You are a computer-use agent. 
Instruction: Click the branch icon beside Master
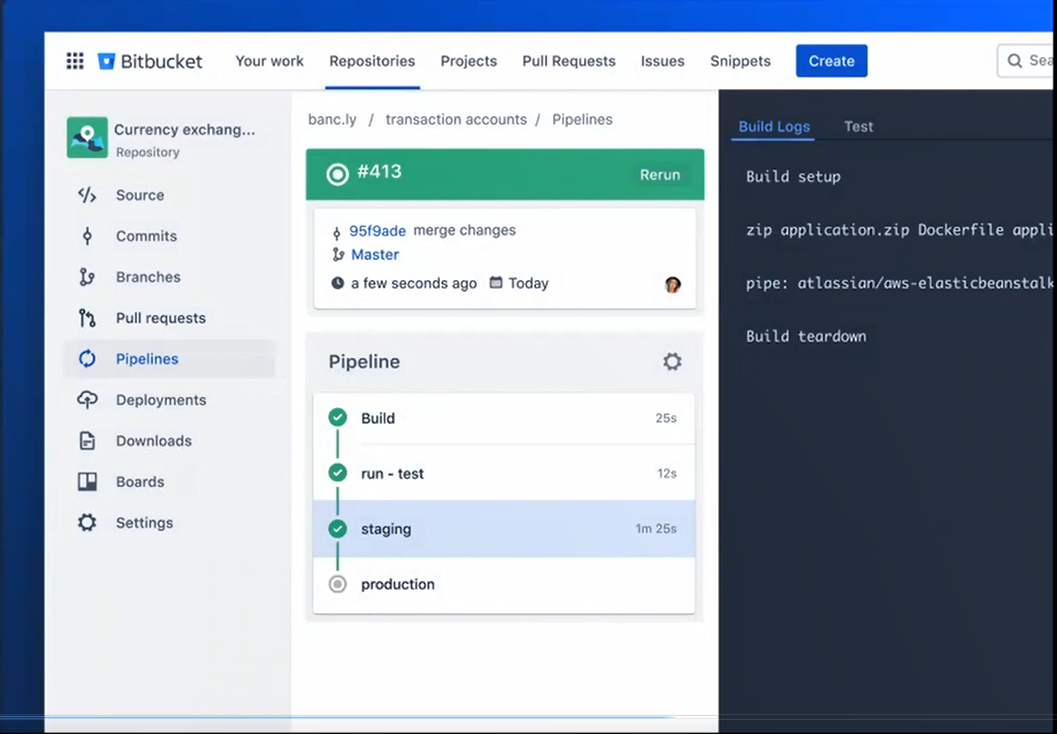point(338,255)
